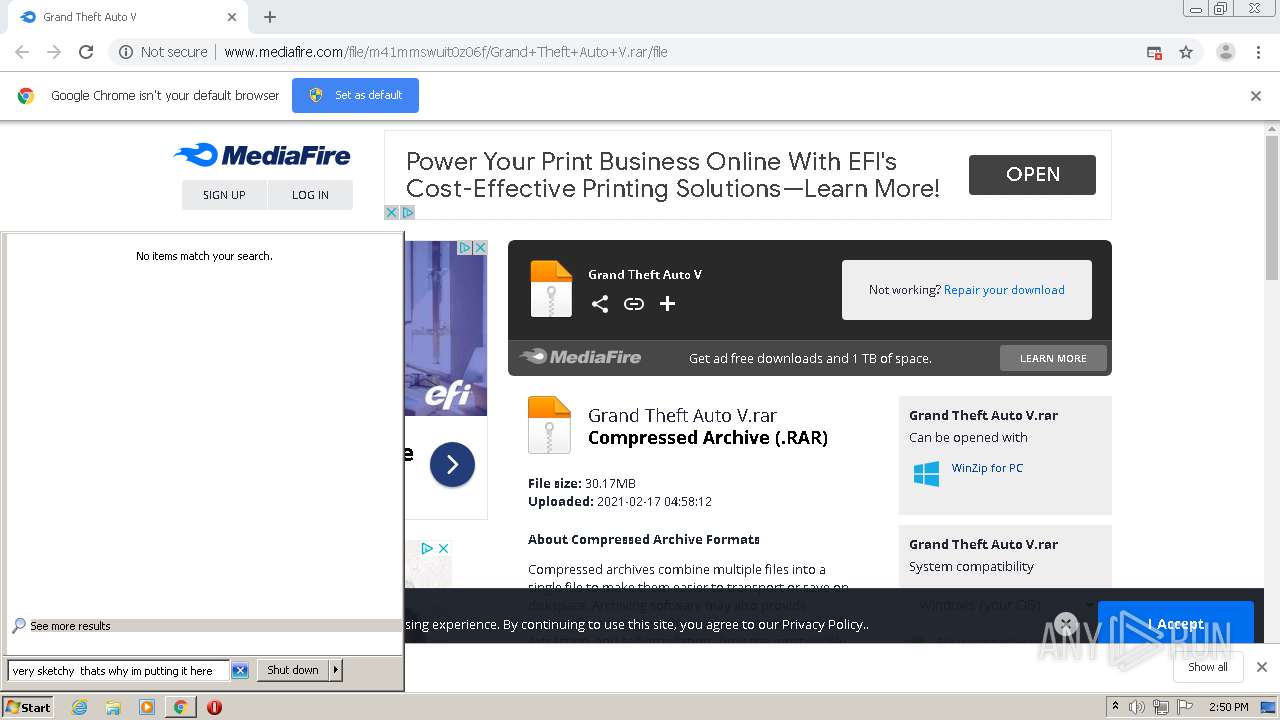Click the address bar URL
The width and height of the screenshot is (1280, 720).
445,52
